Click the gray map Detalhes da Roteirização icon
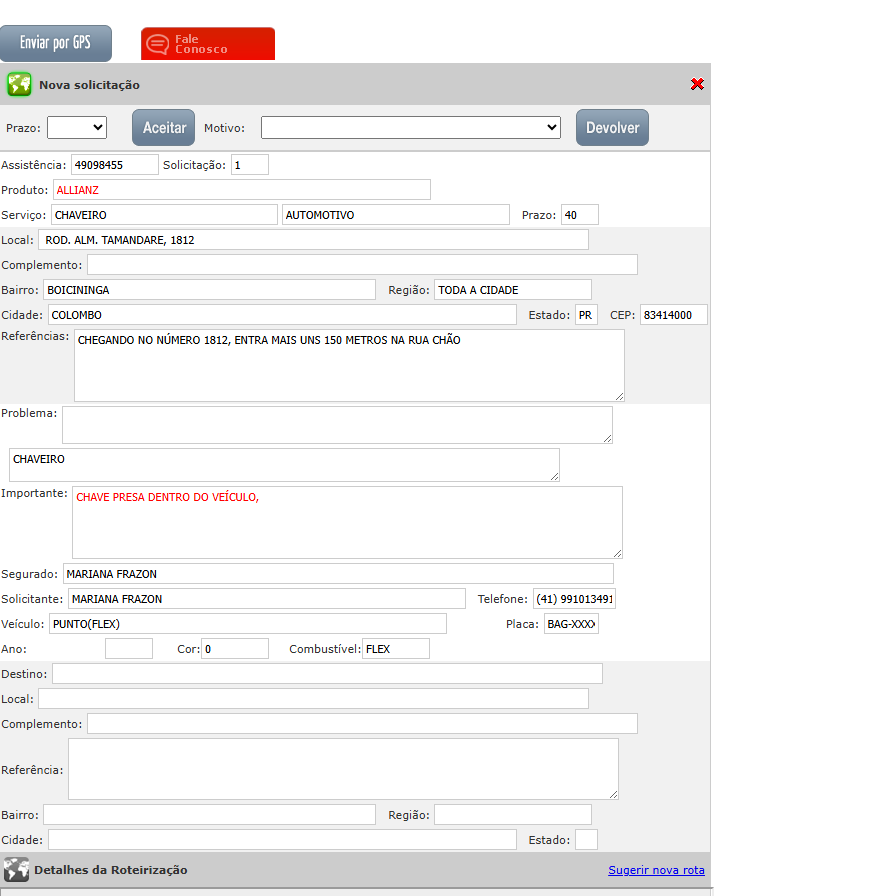 [x=16, y=870]
